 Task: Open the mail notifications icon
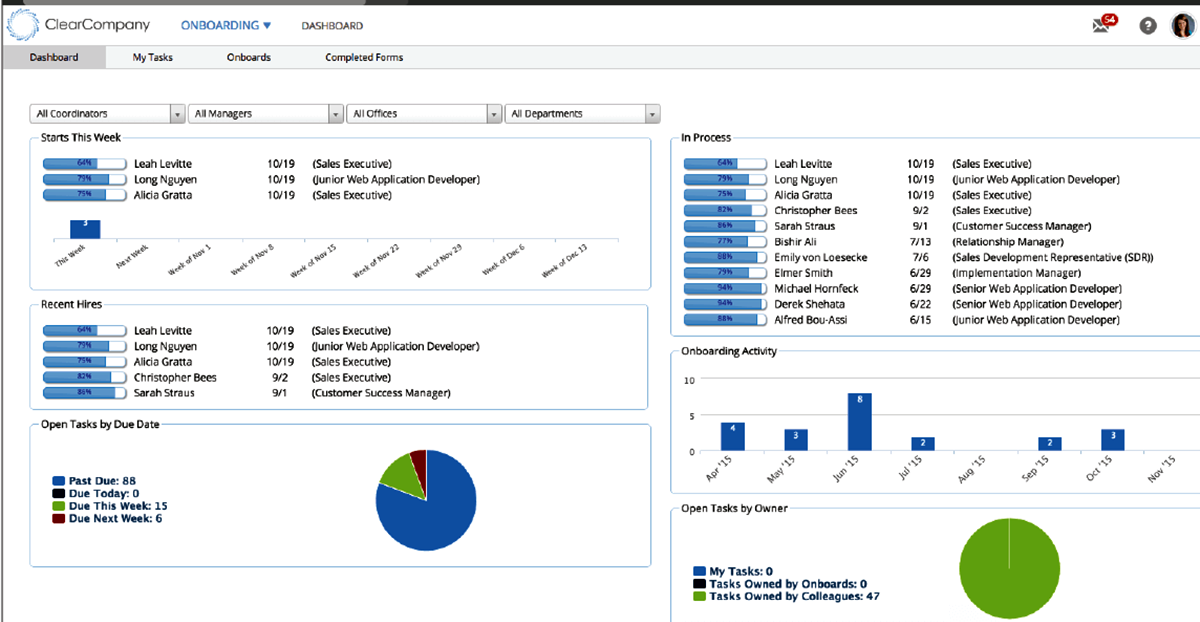coord(1103,25)
